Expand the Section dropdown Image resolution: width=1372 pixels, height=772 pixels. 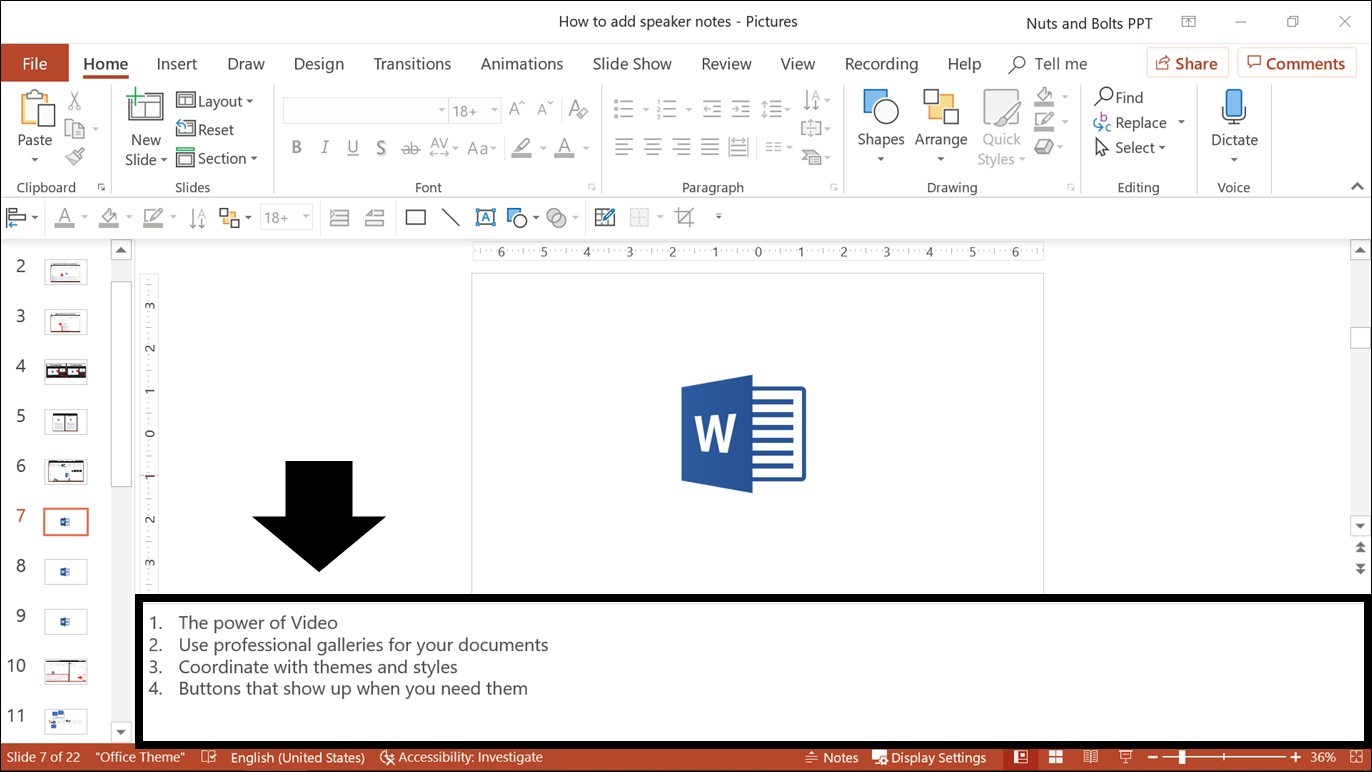click(x=218, y=158)
